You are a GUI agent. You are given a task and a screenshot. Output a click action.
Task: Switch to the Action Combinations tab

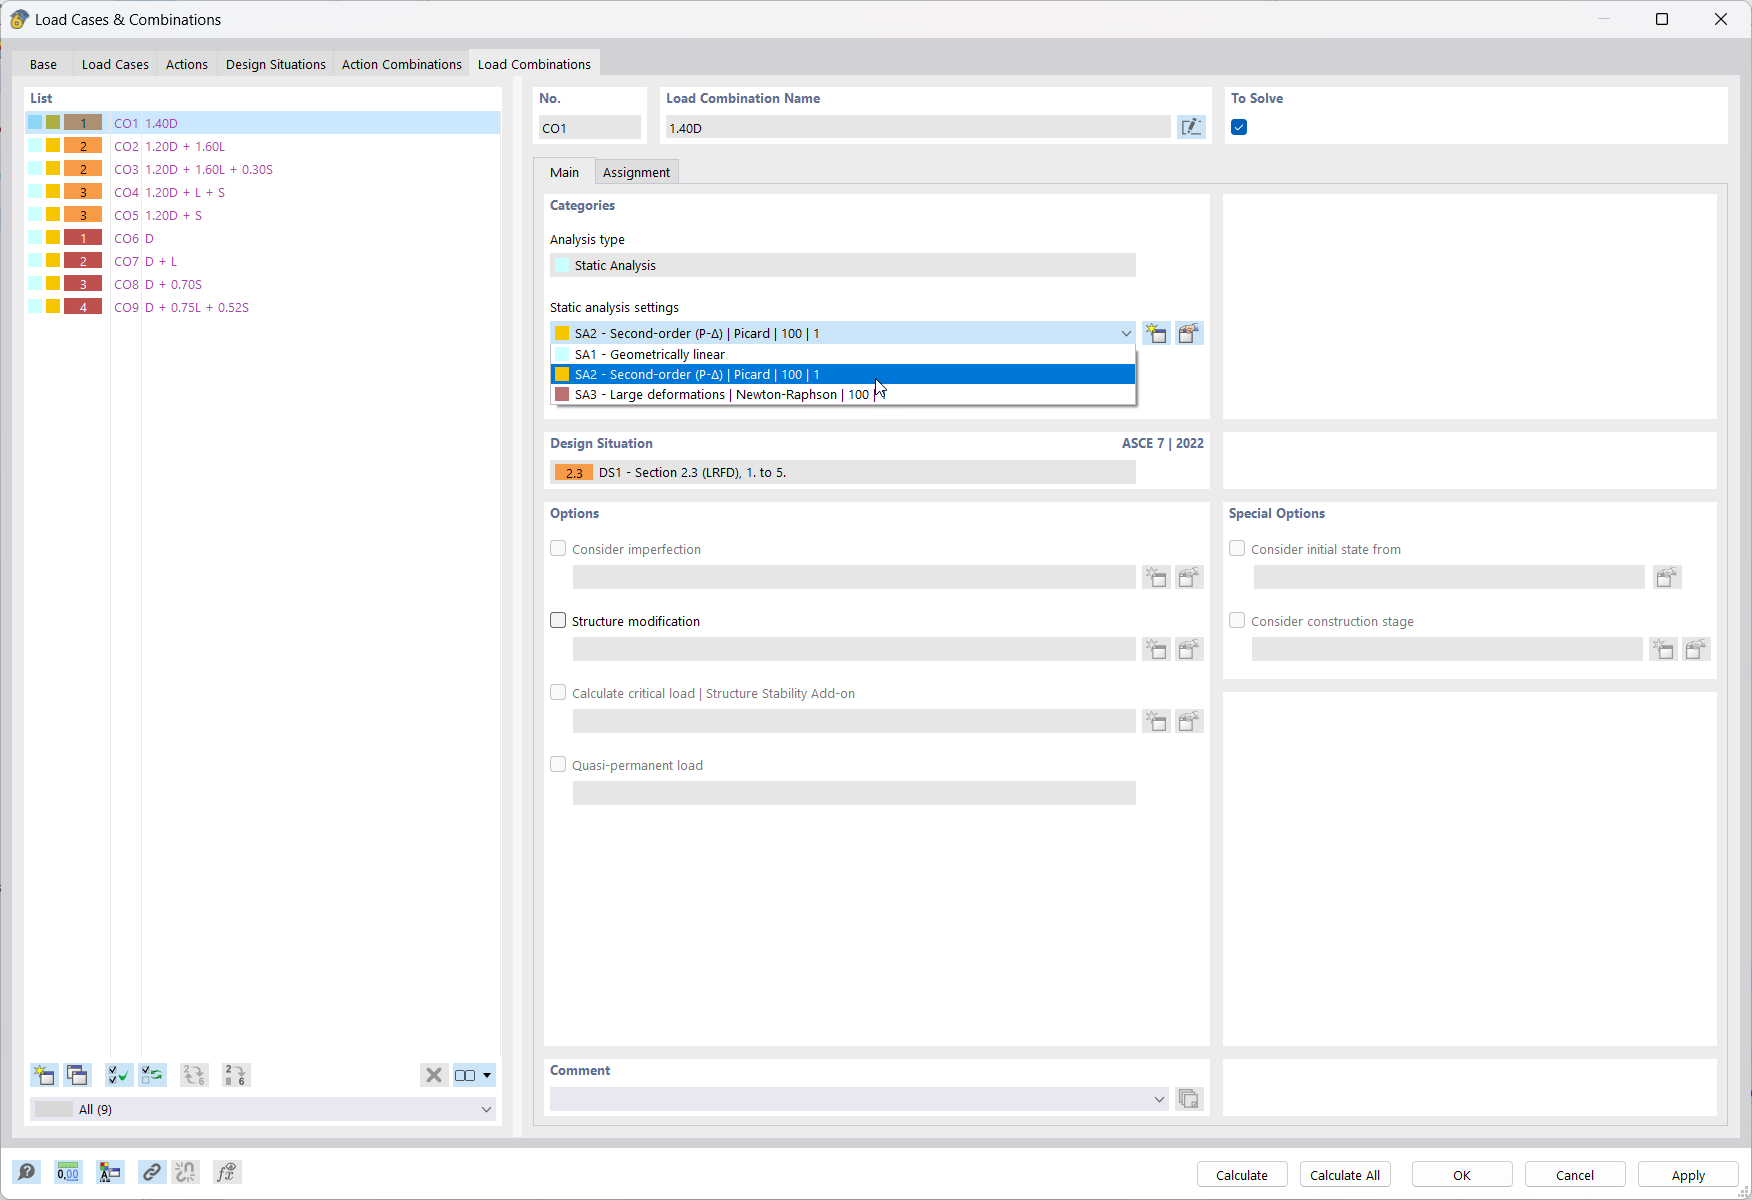click(x=402, y=64)
